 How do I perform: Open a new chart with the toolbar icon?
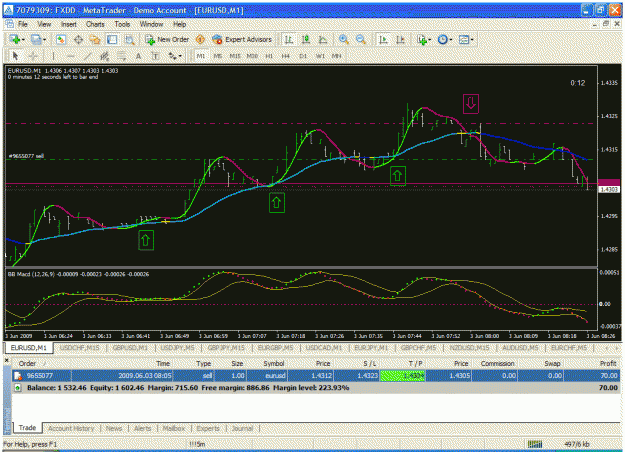click(15, 39)
